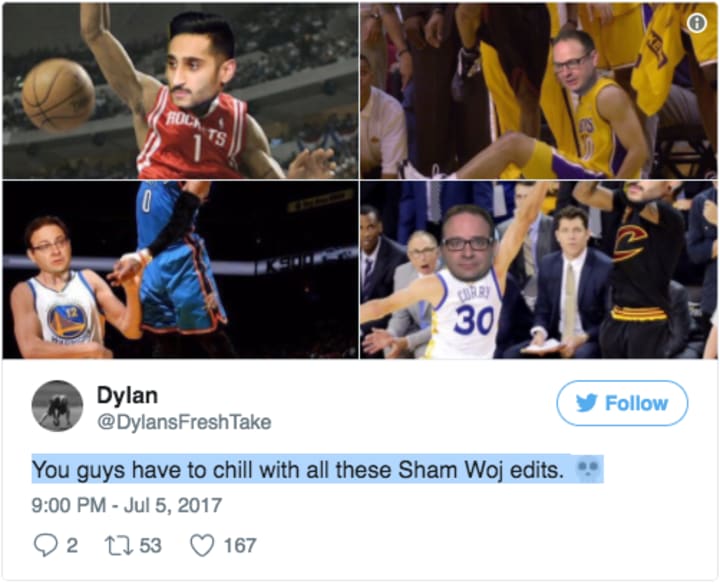Open the Lakers bench photo
Image resolution: width=720 pixels, height=584 pixels.
point(538,91)
